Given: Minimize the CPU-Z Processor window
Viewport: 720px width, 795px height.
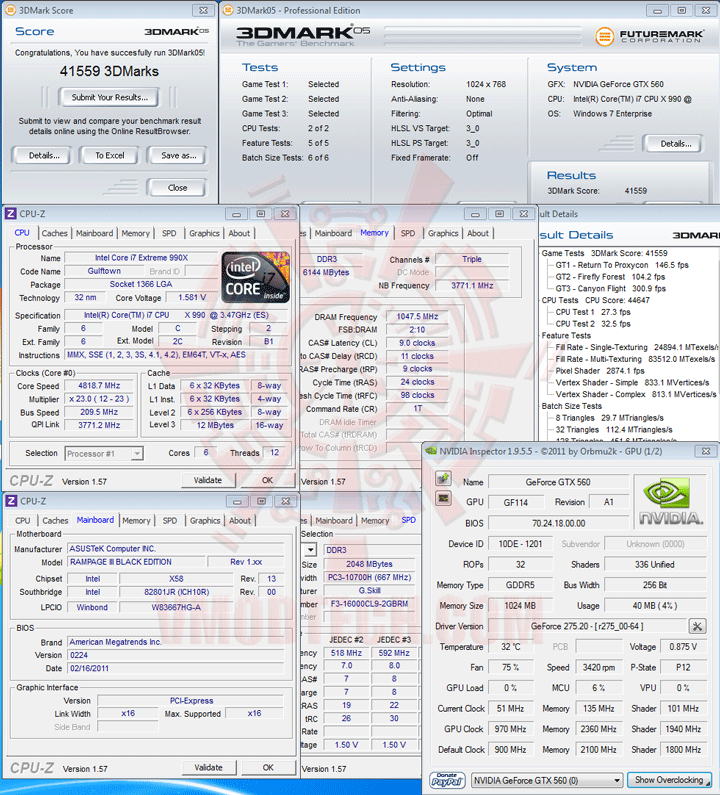Looking at the screenshot, I should tap(236, 214).
